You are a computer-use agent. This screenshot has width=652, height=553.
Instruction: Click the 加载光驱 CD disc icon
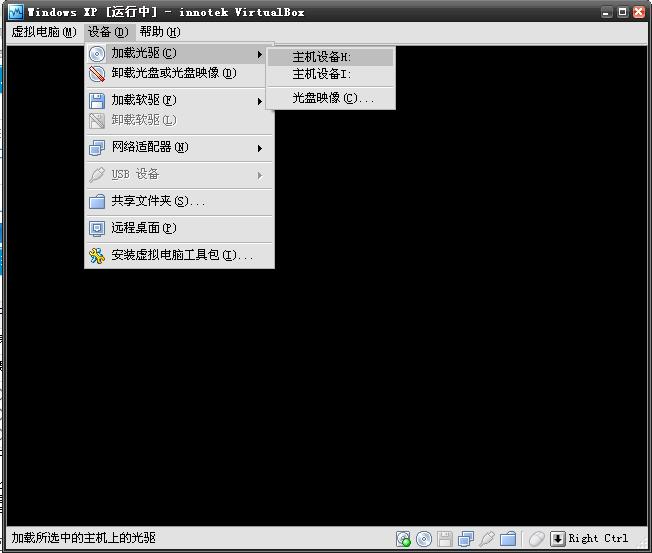[97, 54]
